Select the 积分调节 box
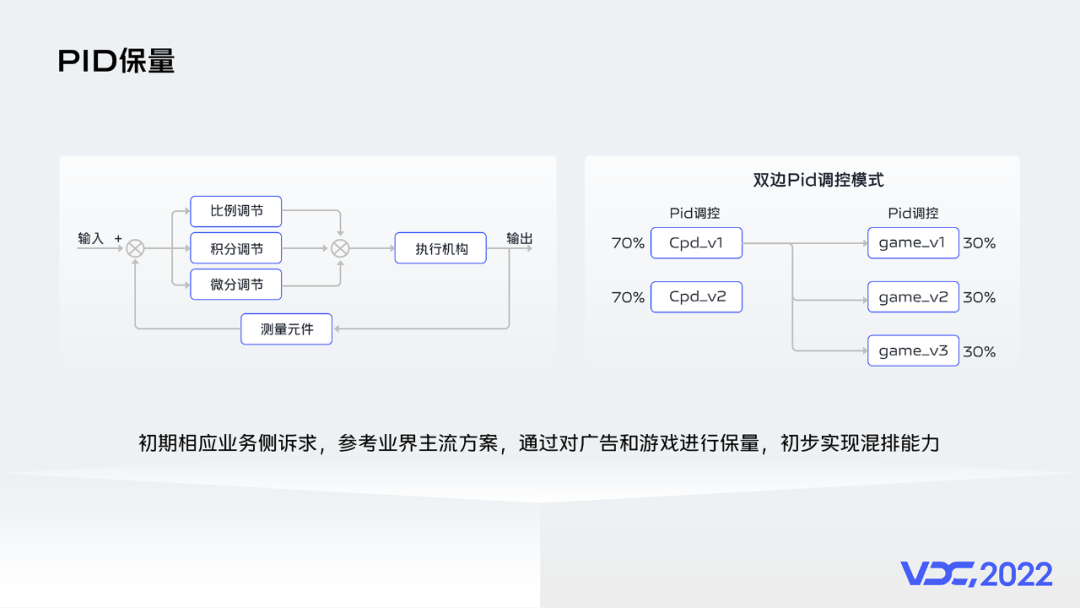Screen dimensions: 1080x608 pyautogui.click(x=236, y=248)
